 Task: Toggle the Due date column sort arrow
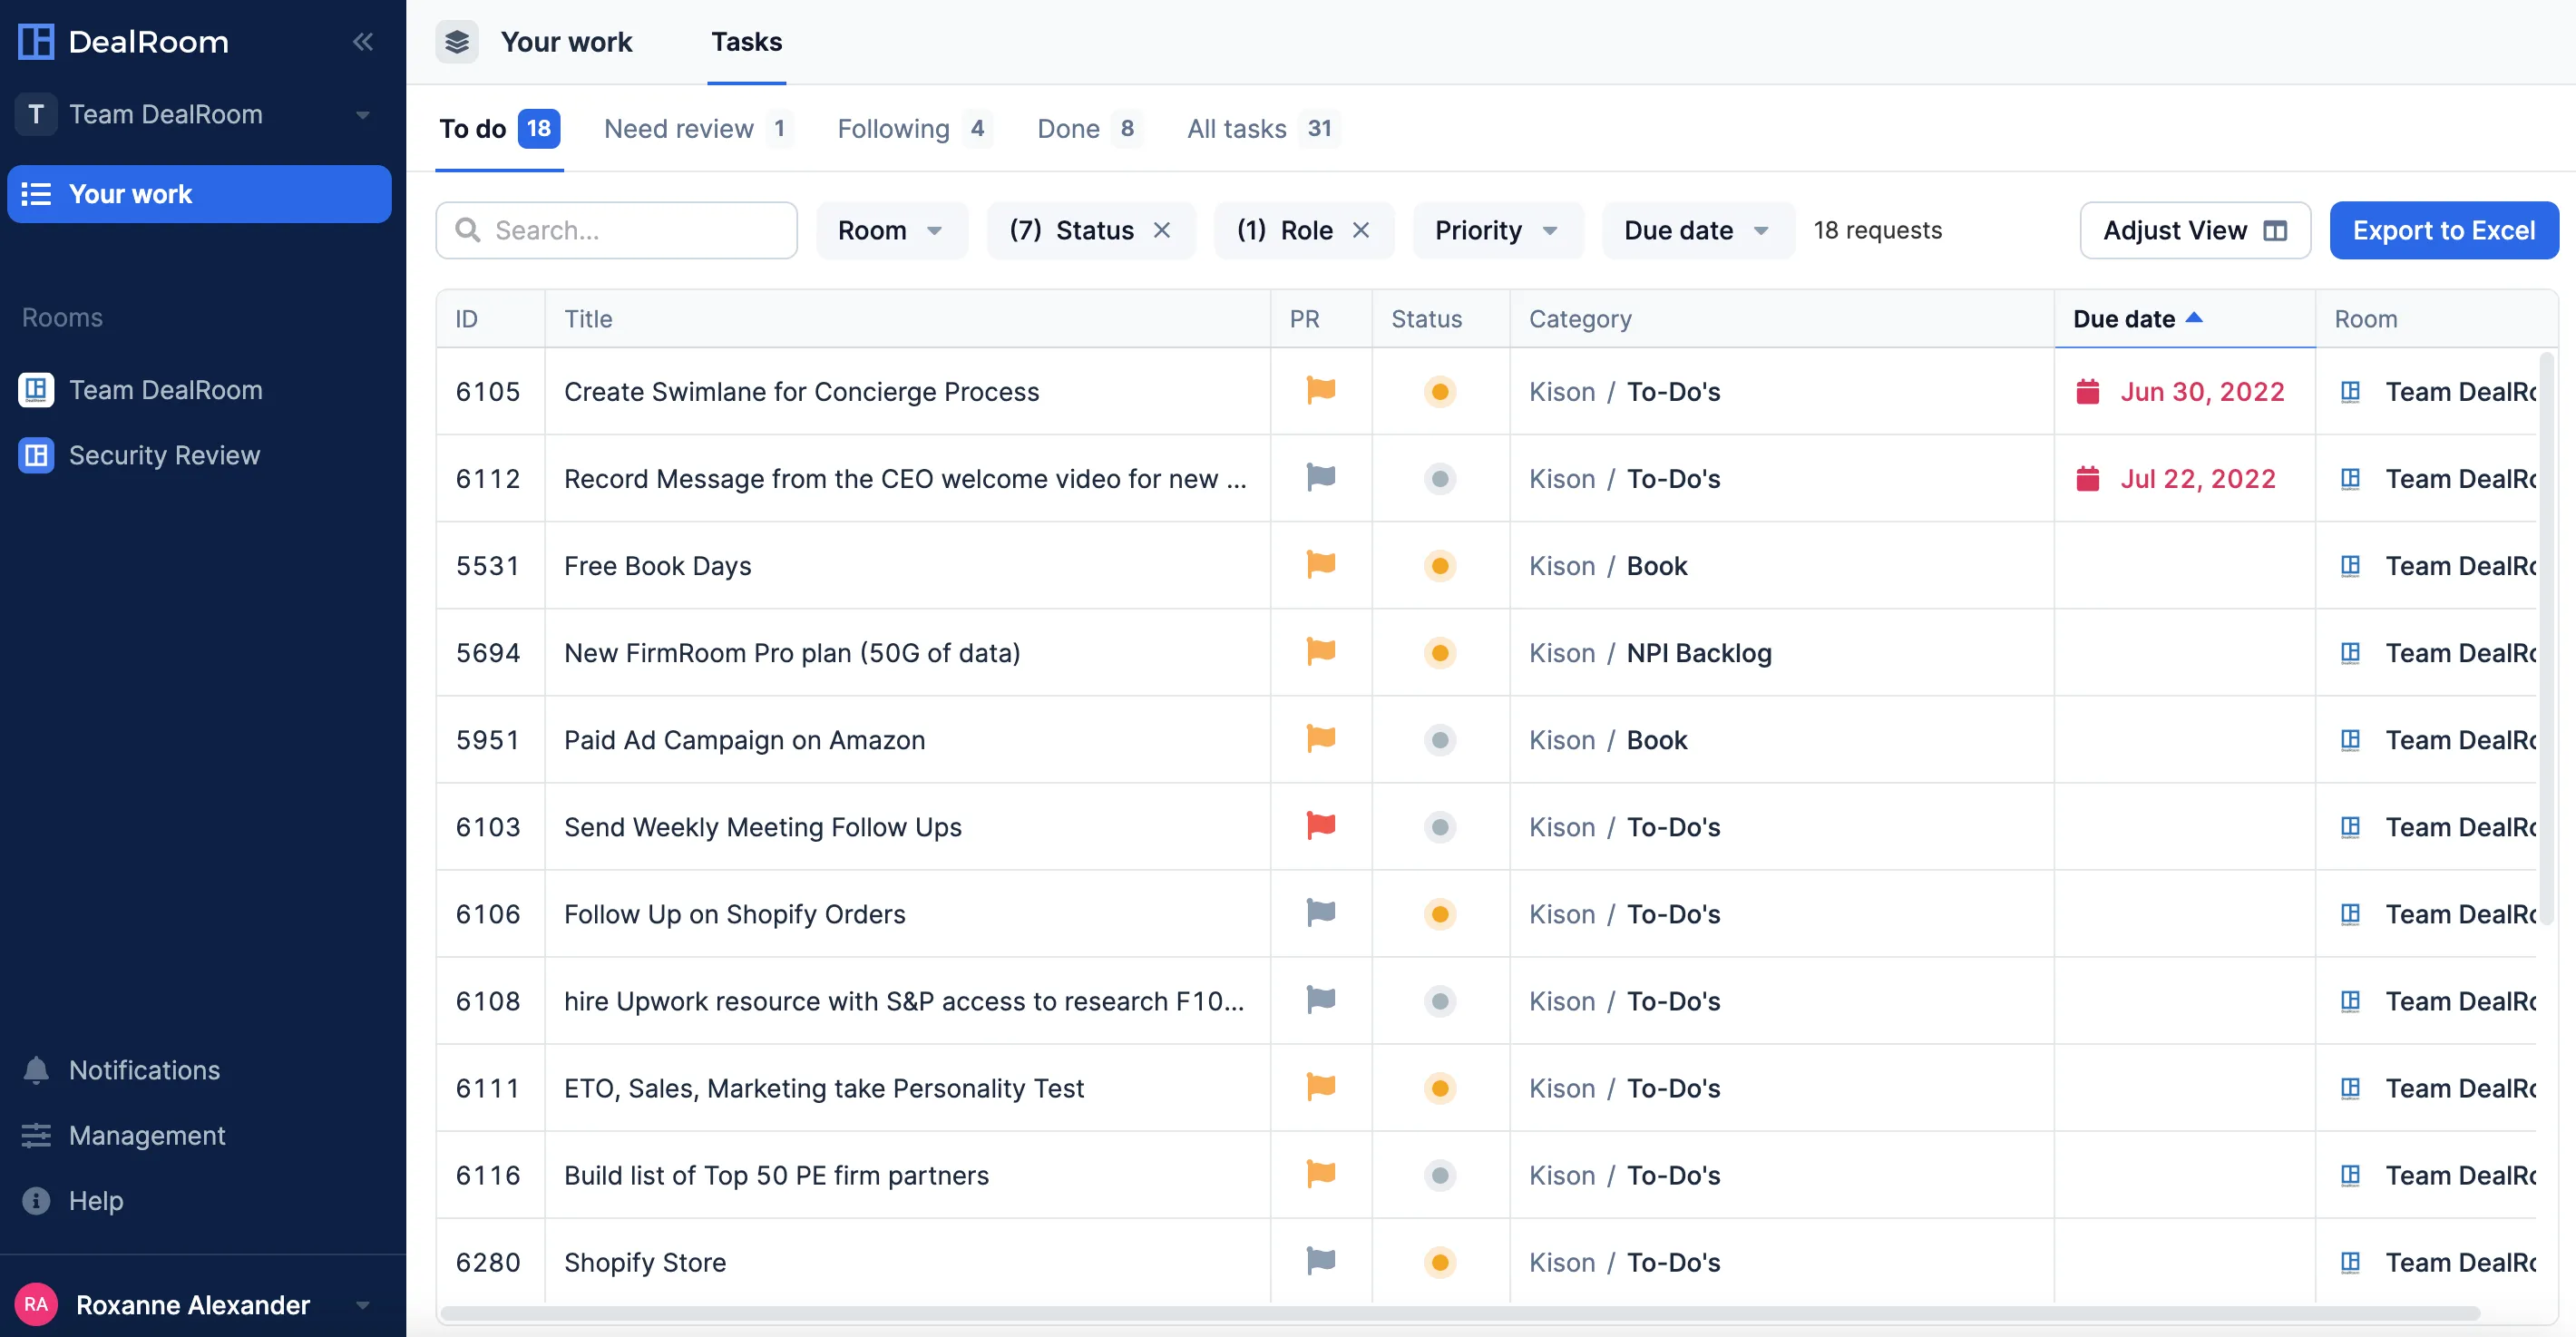click(x=2194, y=318)
